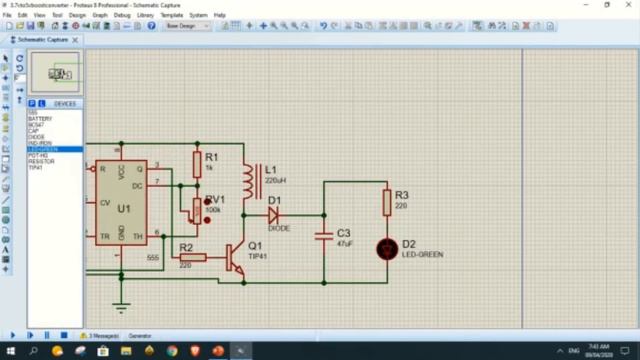
Task: Click the Home page toolbar icon
Action: point(55,26)
